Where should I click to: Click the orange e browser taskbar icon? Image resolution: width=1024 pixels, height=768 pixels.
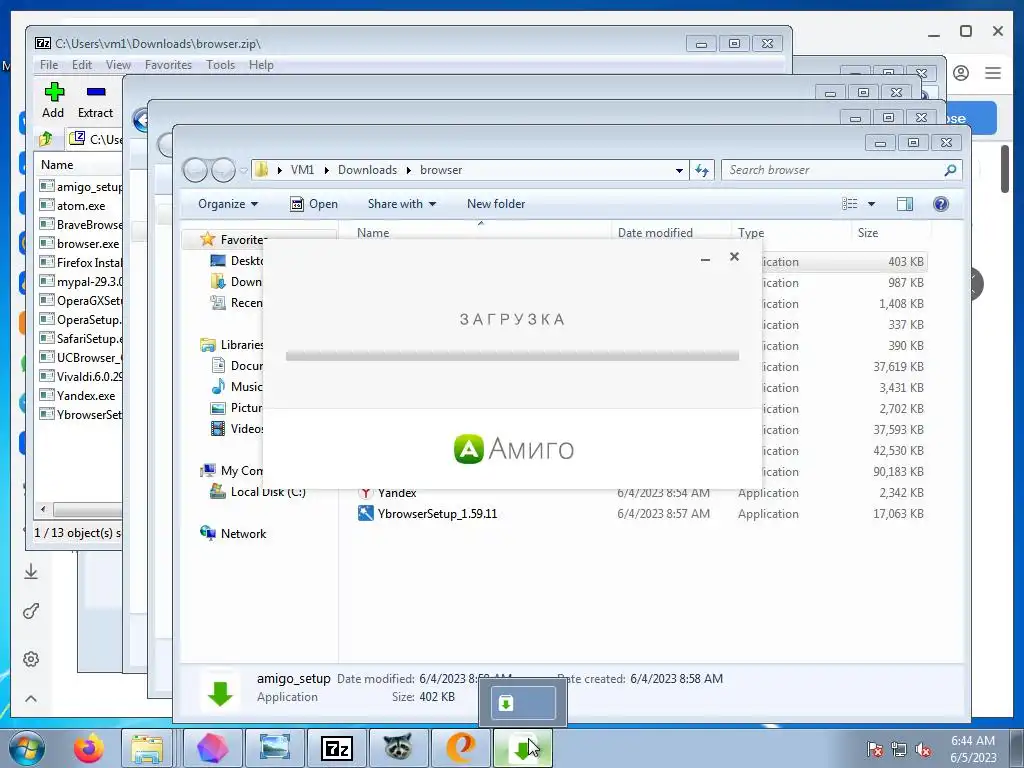(x=460, y=748)
